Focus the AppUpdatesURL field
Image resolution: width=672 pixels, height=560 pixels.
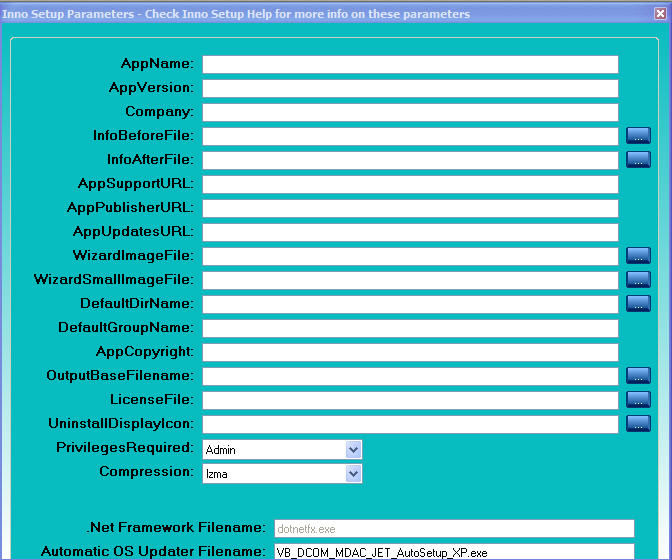tap(410, 232)
